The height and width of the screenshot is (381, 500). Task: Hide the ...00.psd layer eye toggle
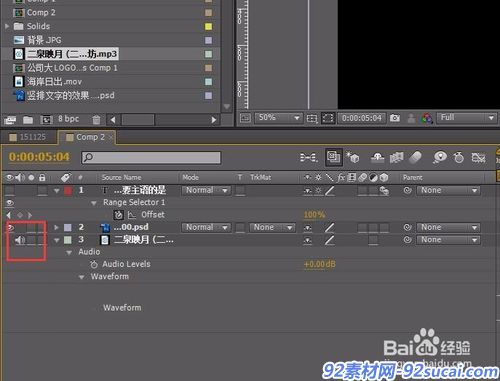pyautogui.click(x=11, y=228)
